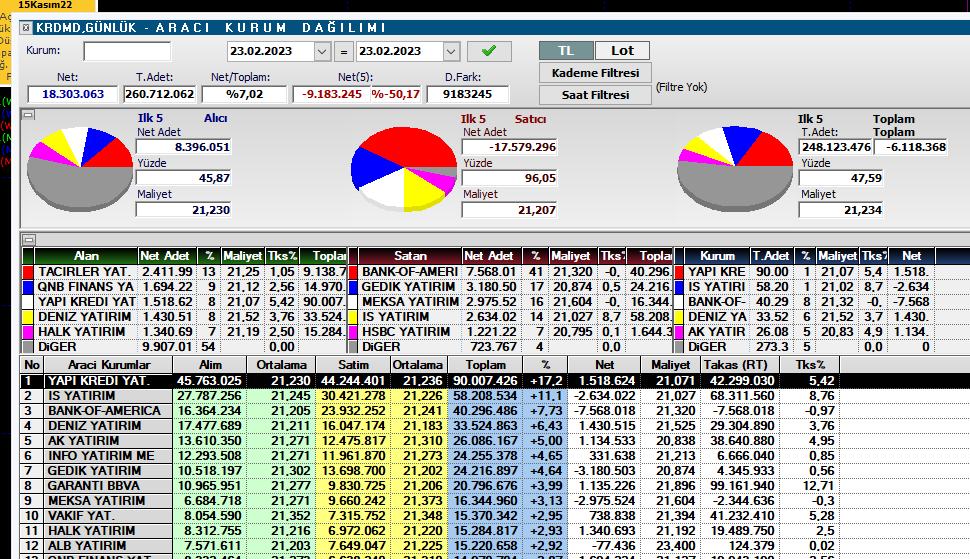Sort by the T.Adet column header
This screenshot has width=970, height=559.
tap(771, 255)
